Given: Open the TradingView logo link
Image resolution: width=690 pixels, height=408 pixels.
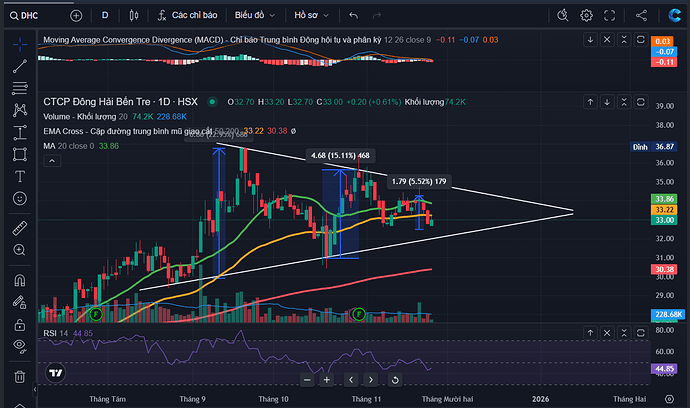Looking at the screenshot, I should coord(55,373).
